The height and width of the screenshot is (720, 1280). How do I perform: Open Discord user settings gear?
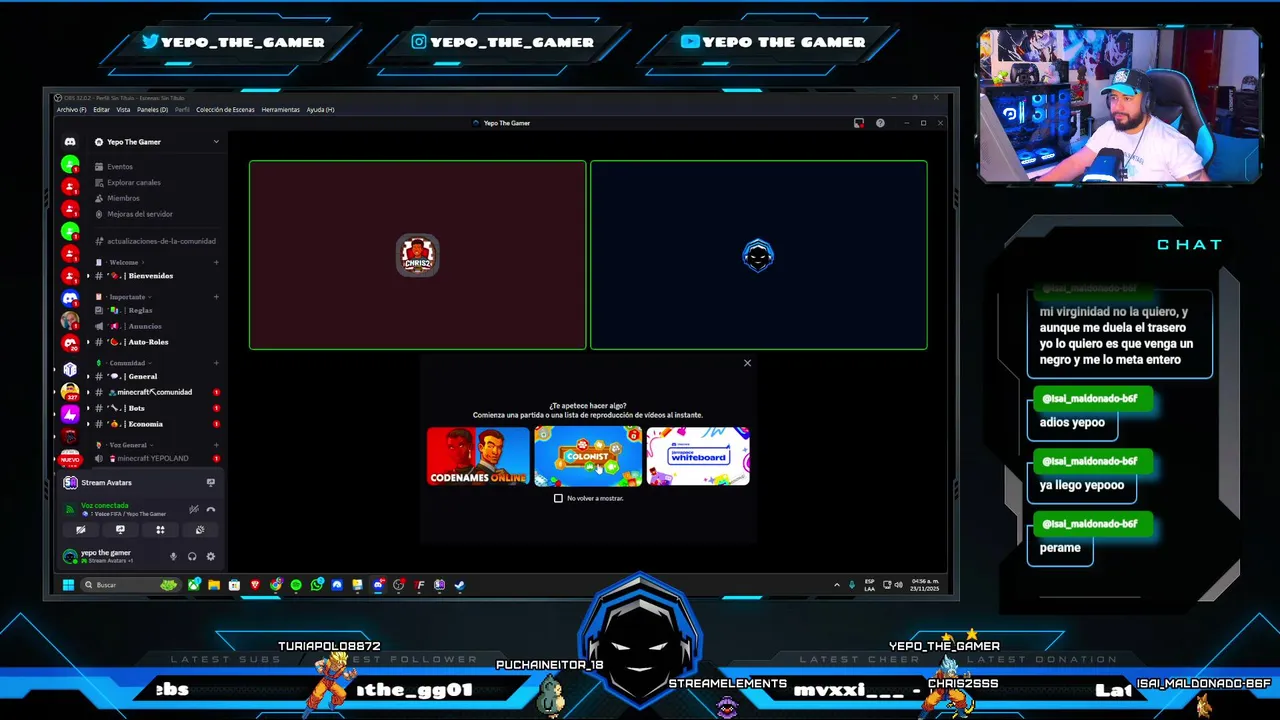click(x=210, y=556)
